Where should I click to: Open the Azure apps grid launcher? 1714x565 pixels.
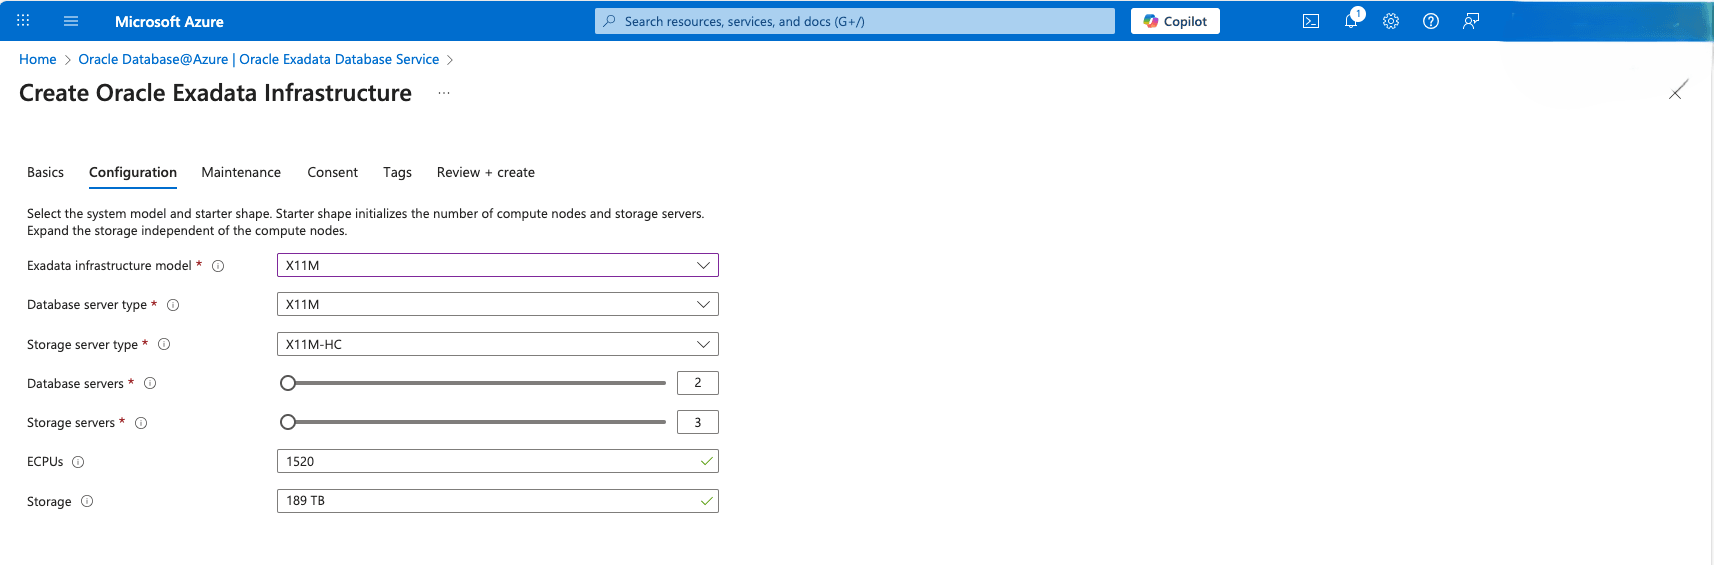[23, 20]
